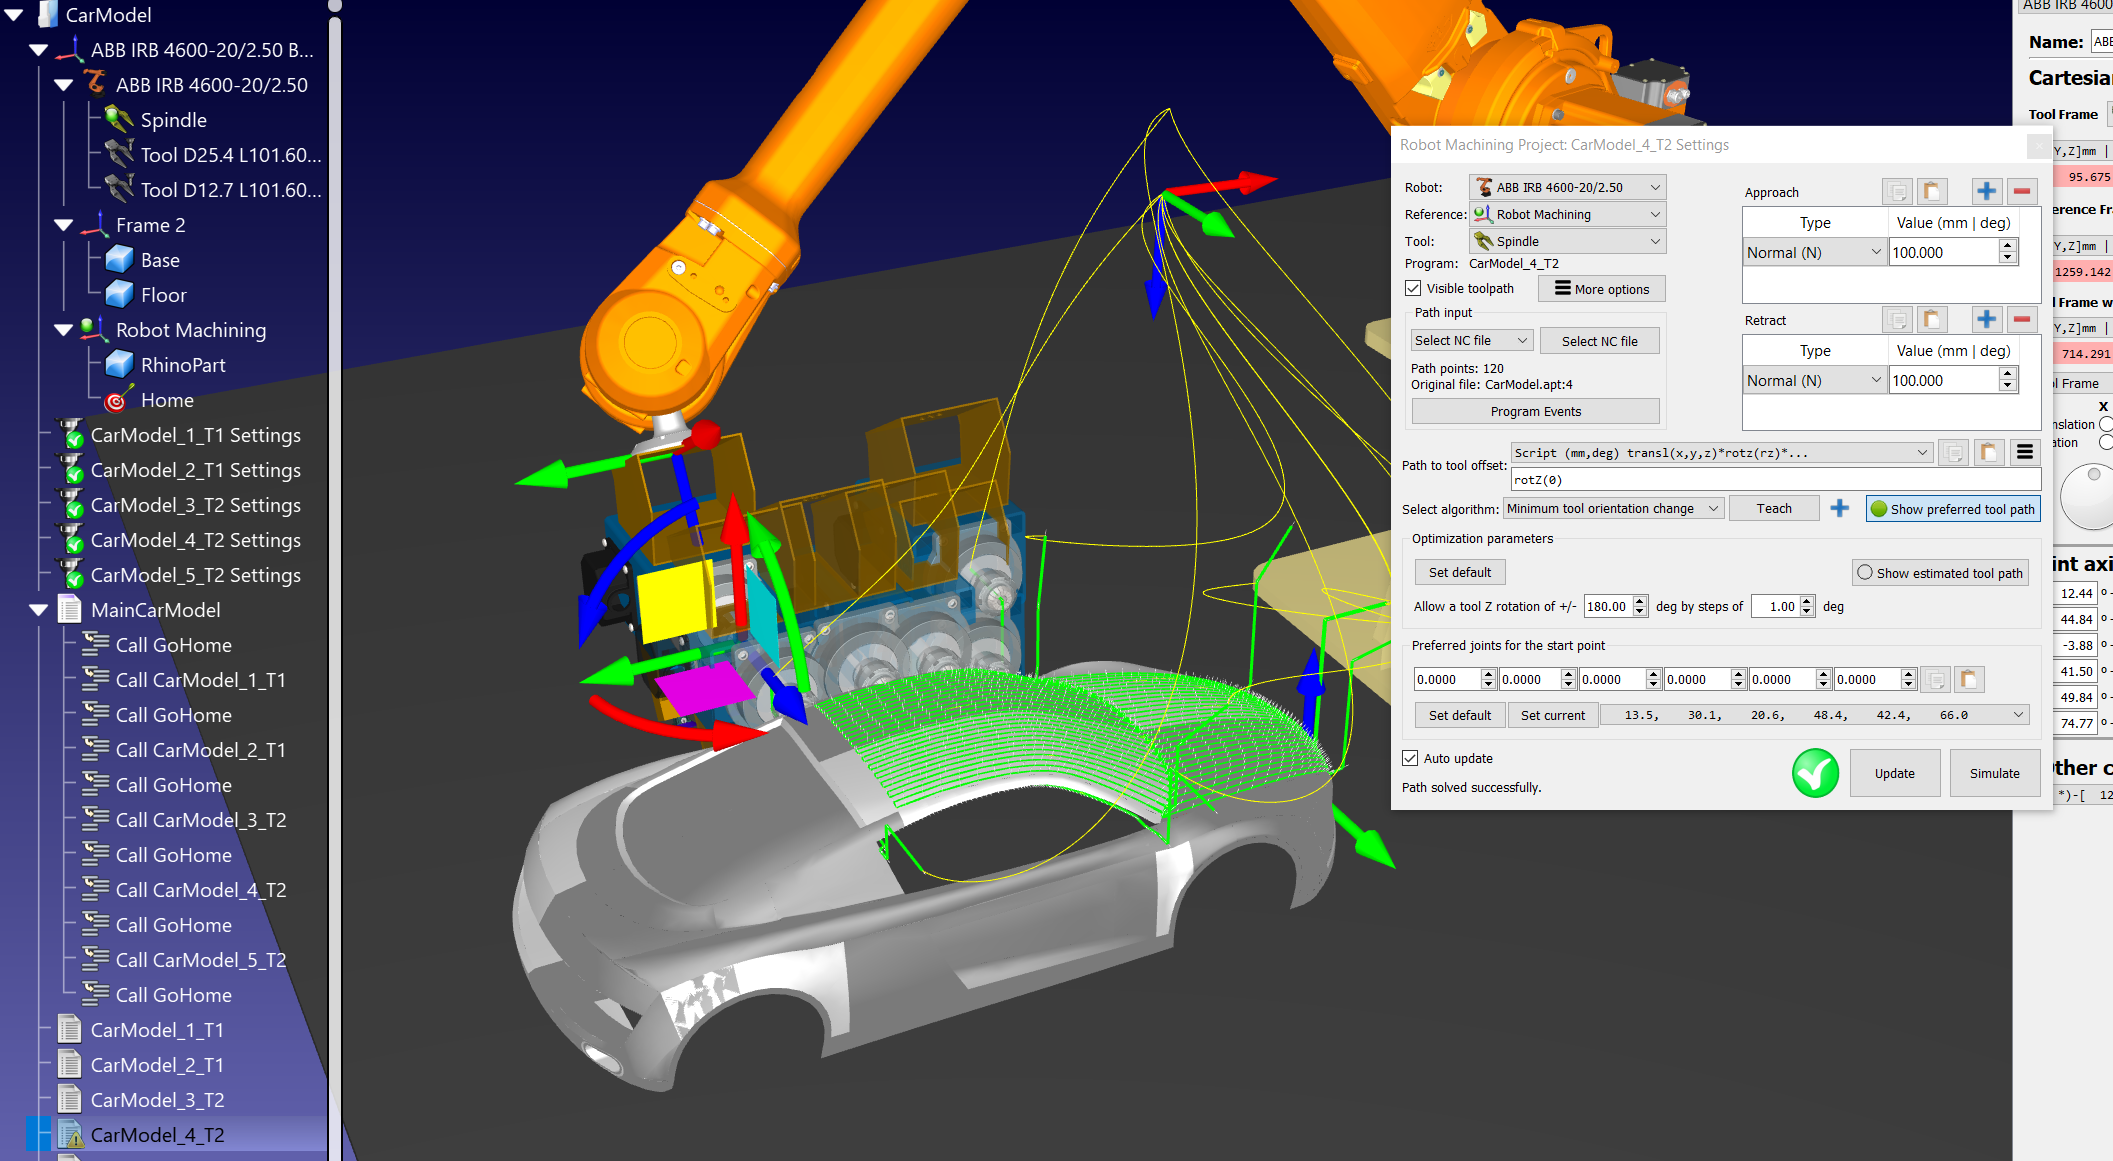2113x1161 pixels.
Task: Select CarModel_3_T2 Settings tree item
Action: [195, 505]
